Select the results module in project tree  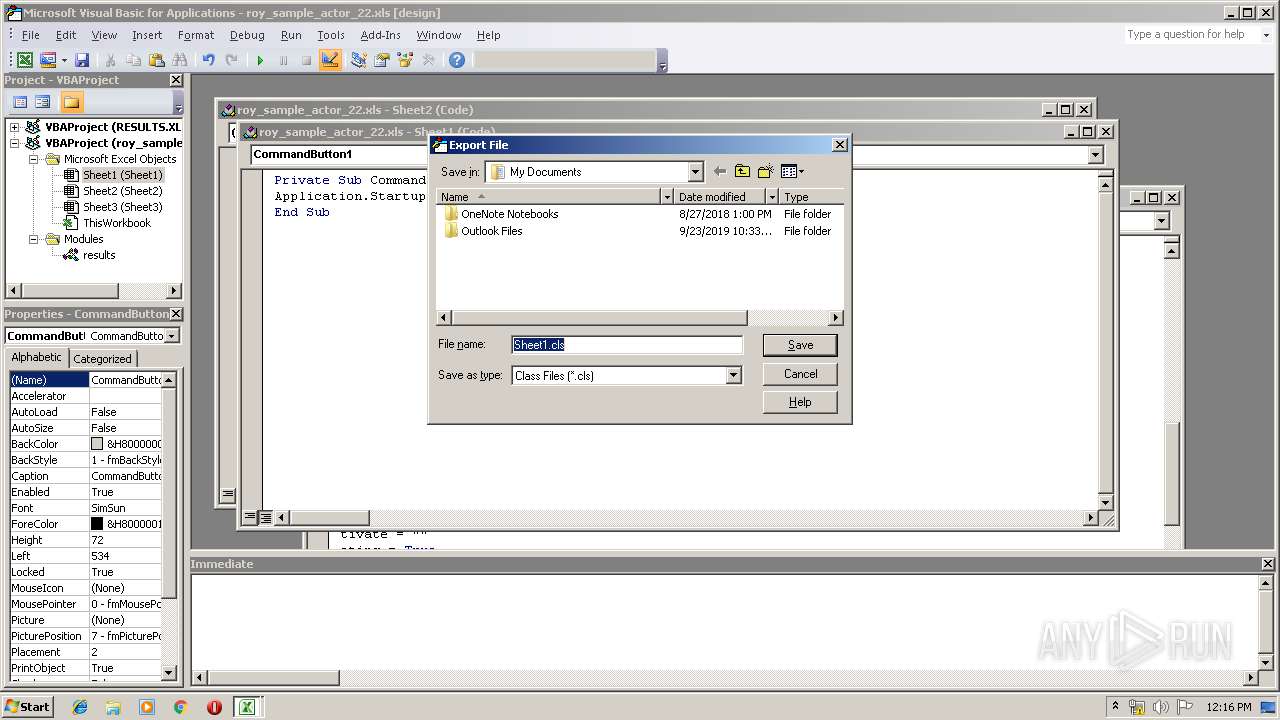[x=98, y=255]
